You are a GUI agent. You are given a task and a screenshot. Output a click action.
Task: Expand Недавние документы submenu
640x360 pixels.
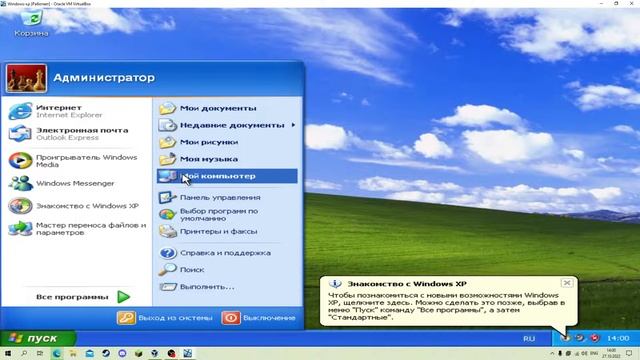tap(227, 125)
